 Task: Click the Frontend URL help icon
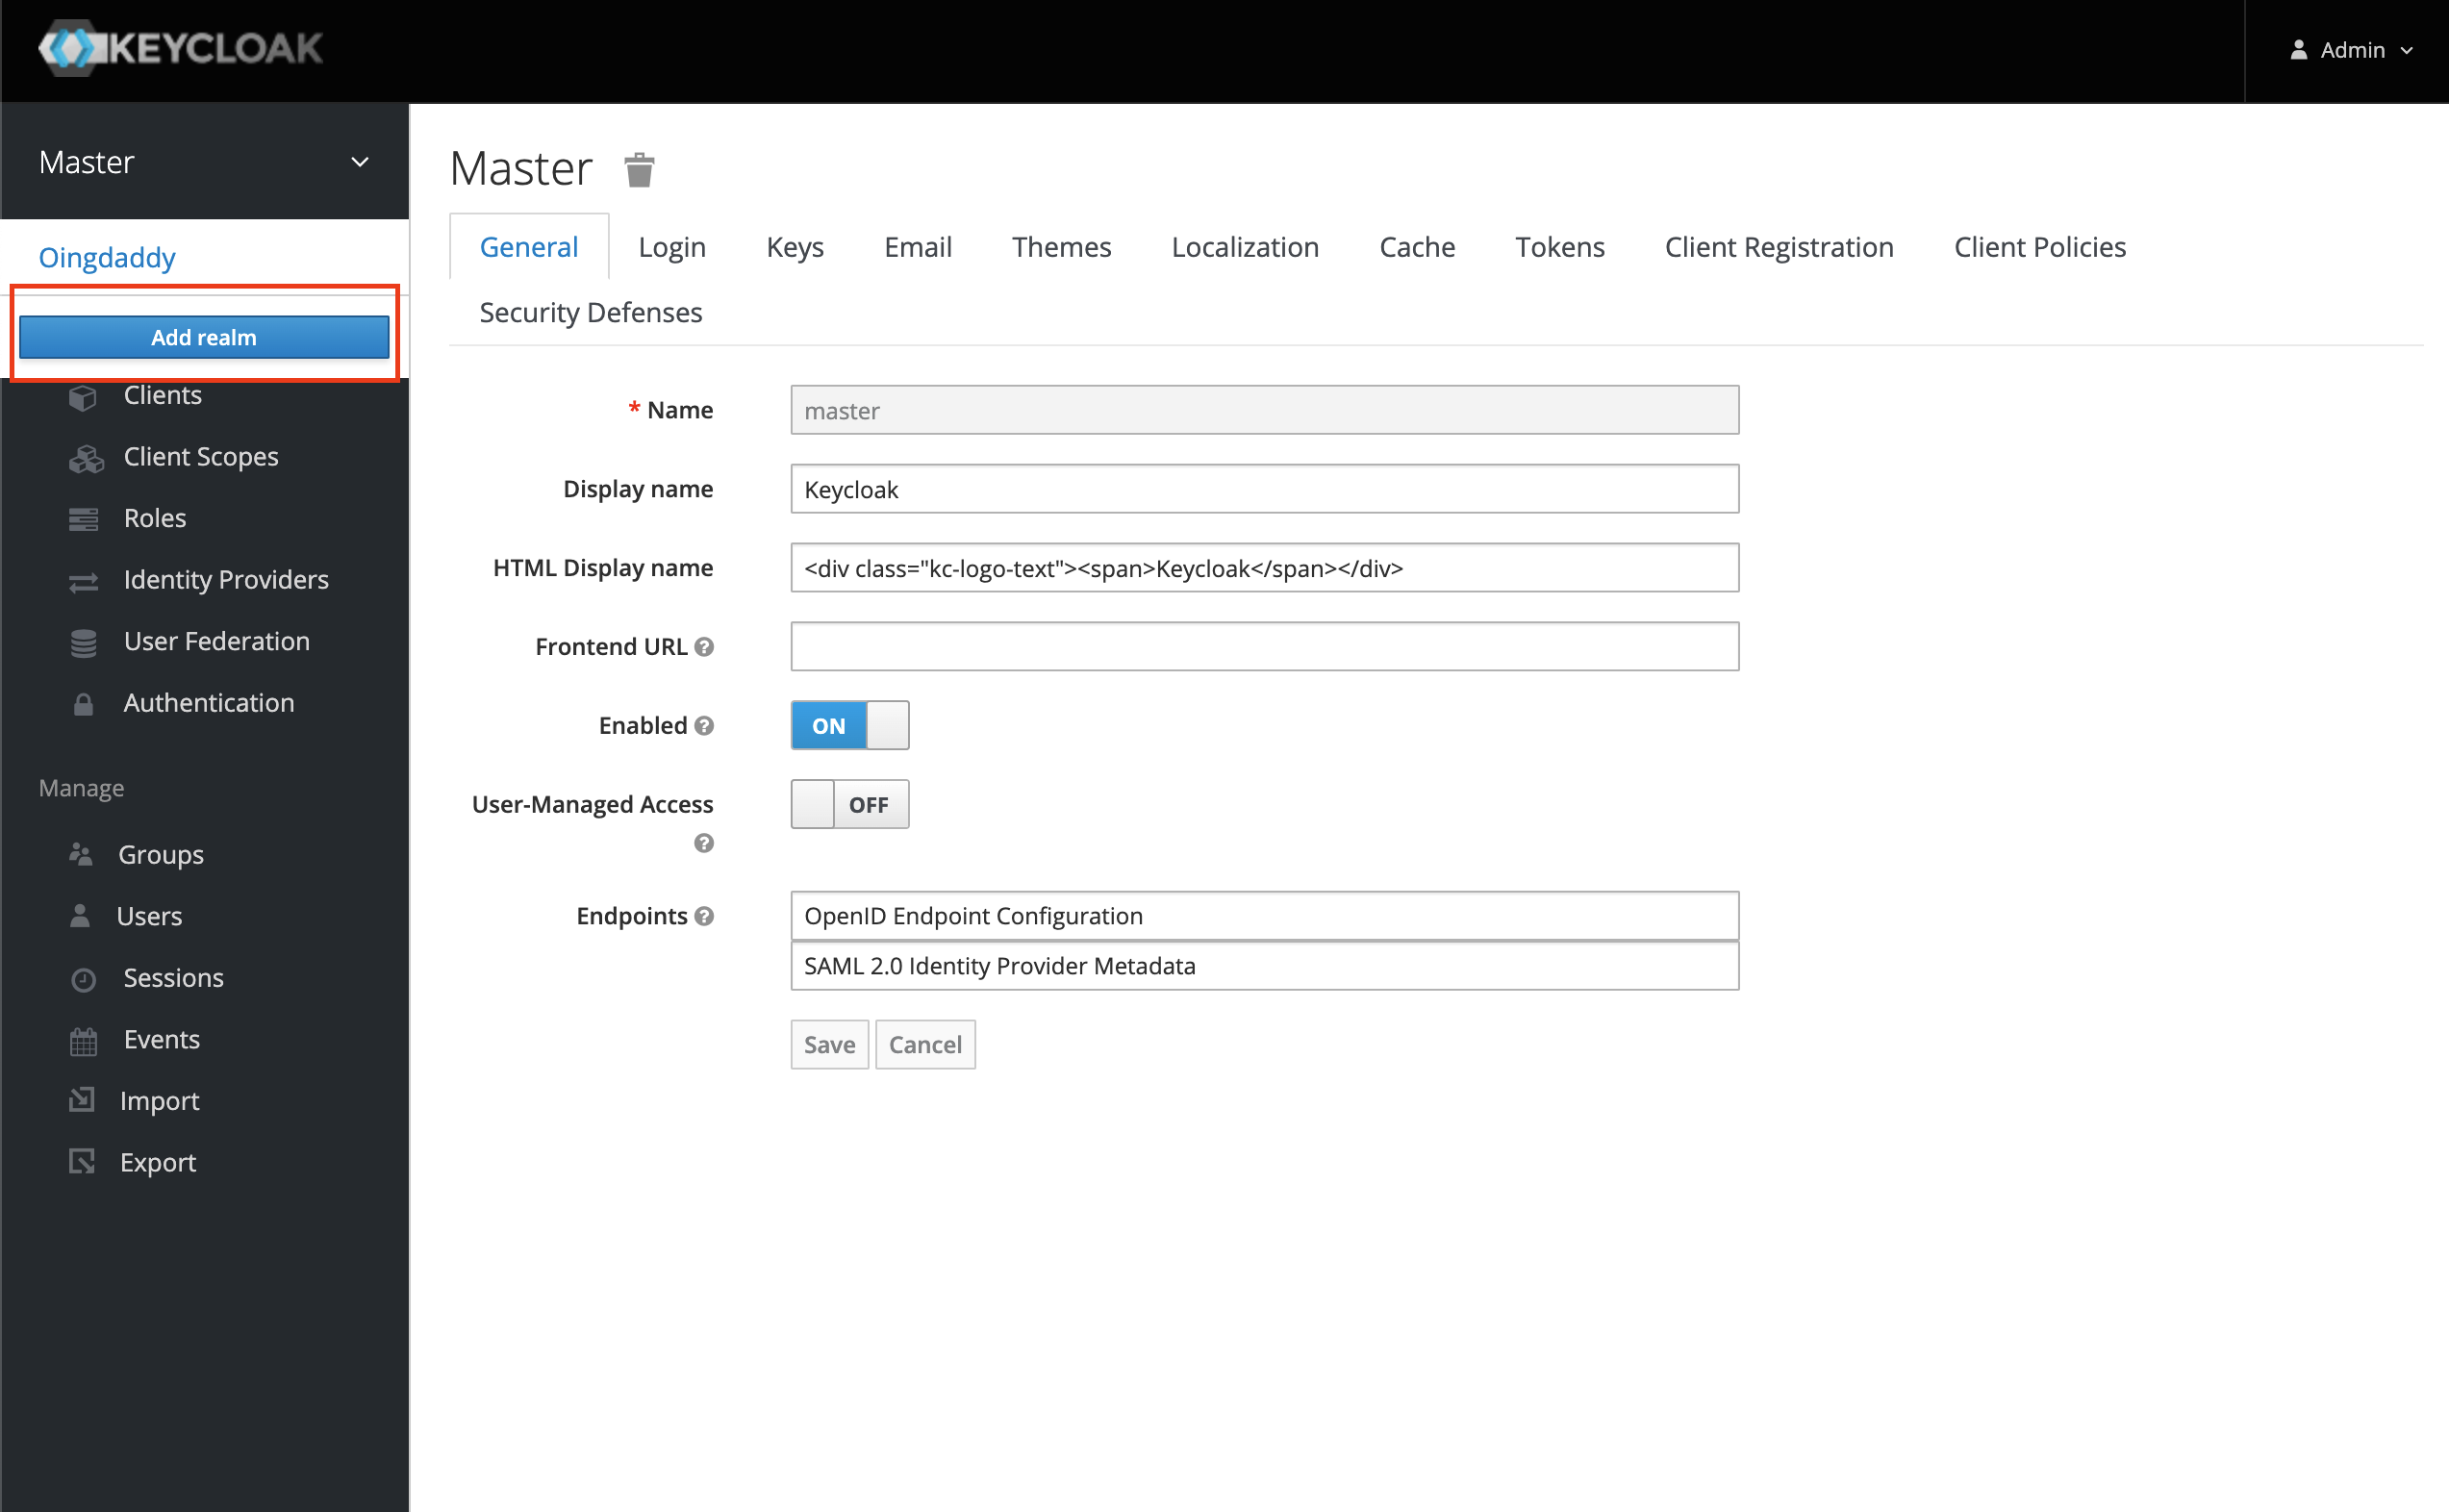click(x=704, y=647)
